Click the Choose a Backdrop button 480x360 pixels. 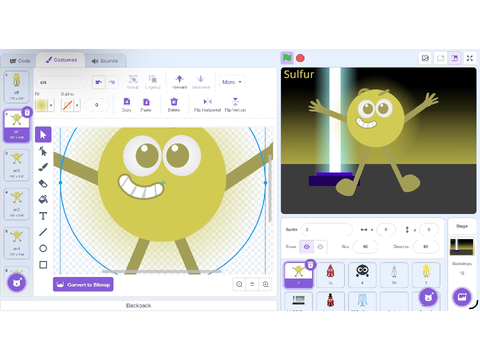click(462, 297)
